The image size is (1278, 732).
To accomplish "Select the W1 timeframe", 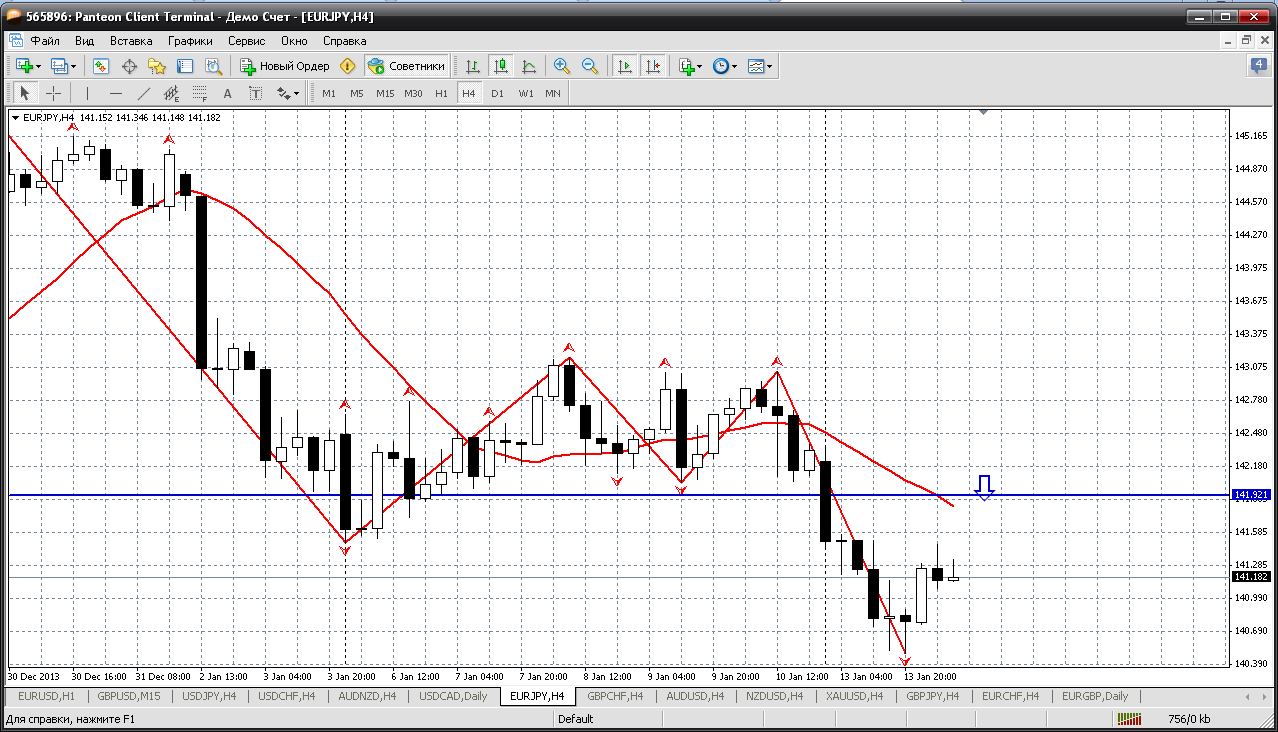I will [525, 93].
